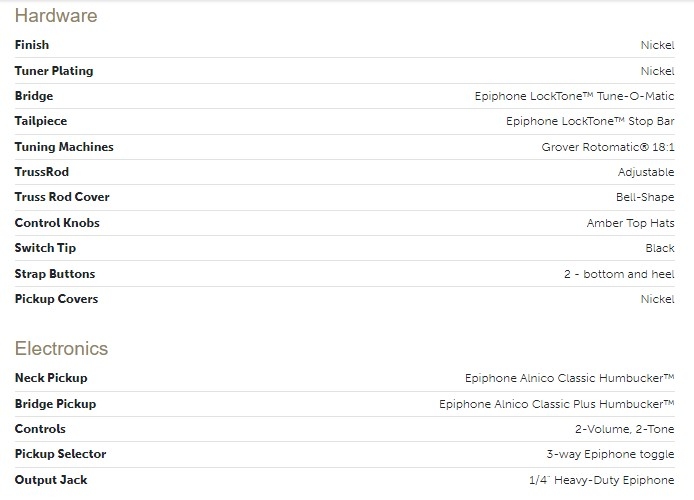
Task: Click the 2 - bottom and heel value
Action: 619,274
